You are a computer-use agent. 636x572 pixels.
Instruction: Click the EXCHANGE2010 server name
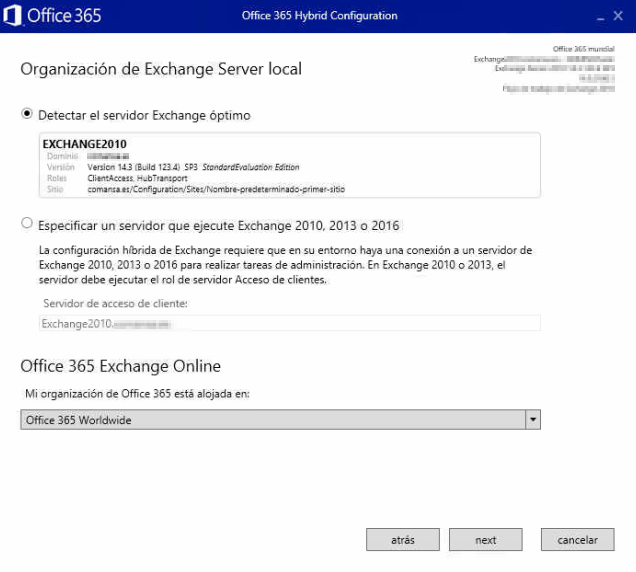(84, 144)
